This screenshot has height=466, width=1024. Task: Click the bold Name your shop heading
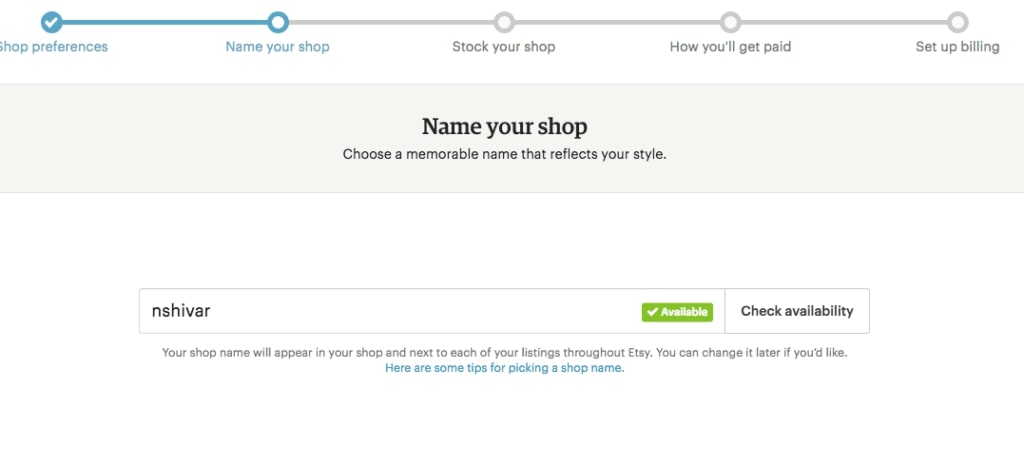click(x=504, y=127)
